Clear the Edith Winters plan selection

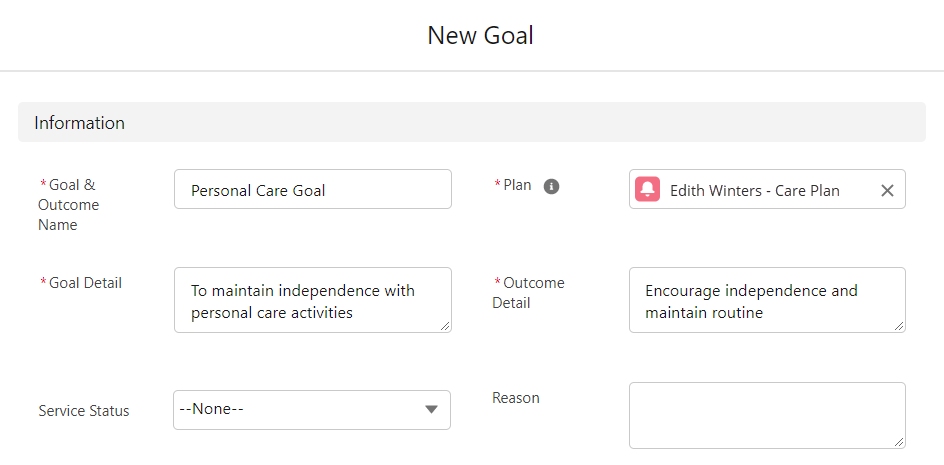(x=887, y=190)
